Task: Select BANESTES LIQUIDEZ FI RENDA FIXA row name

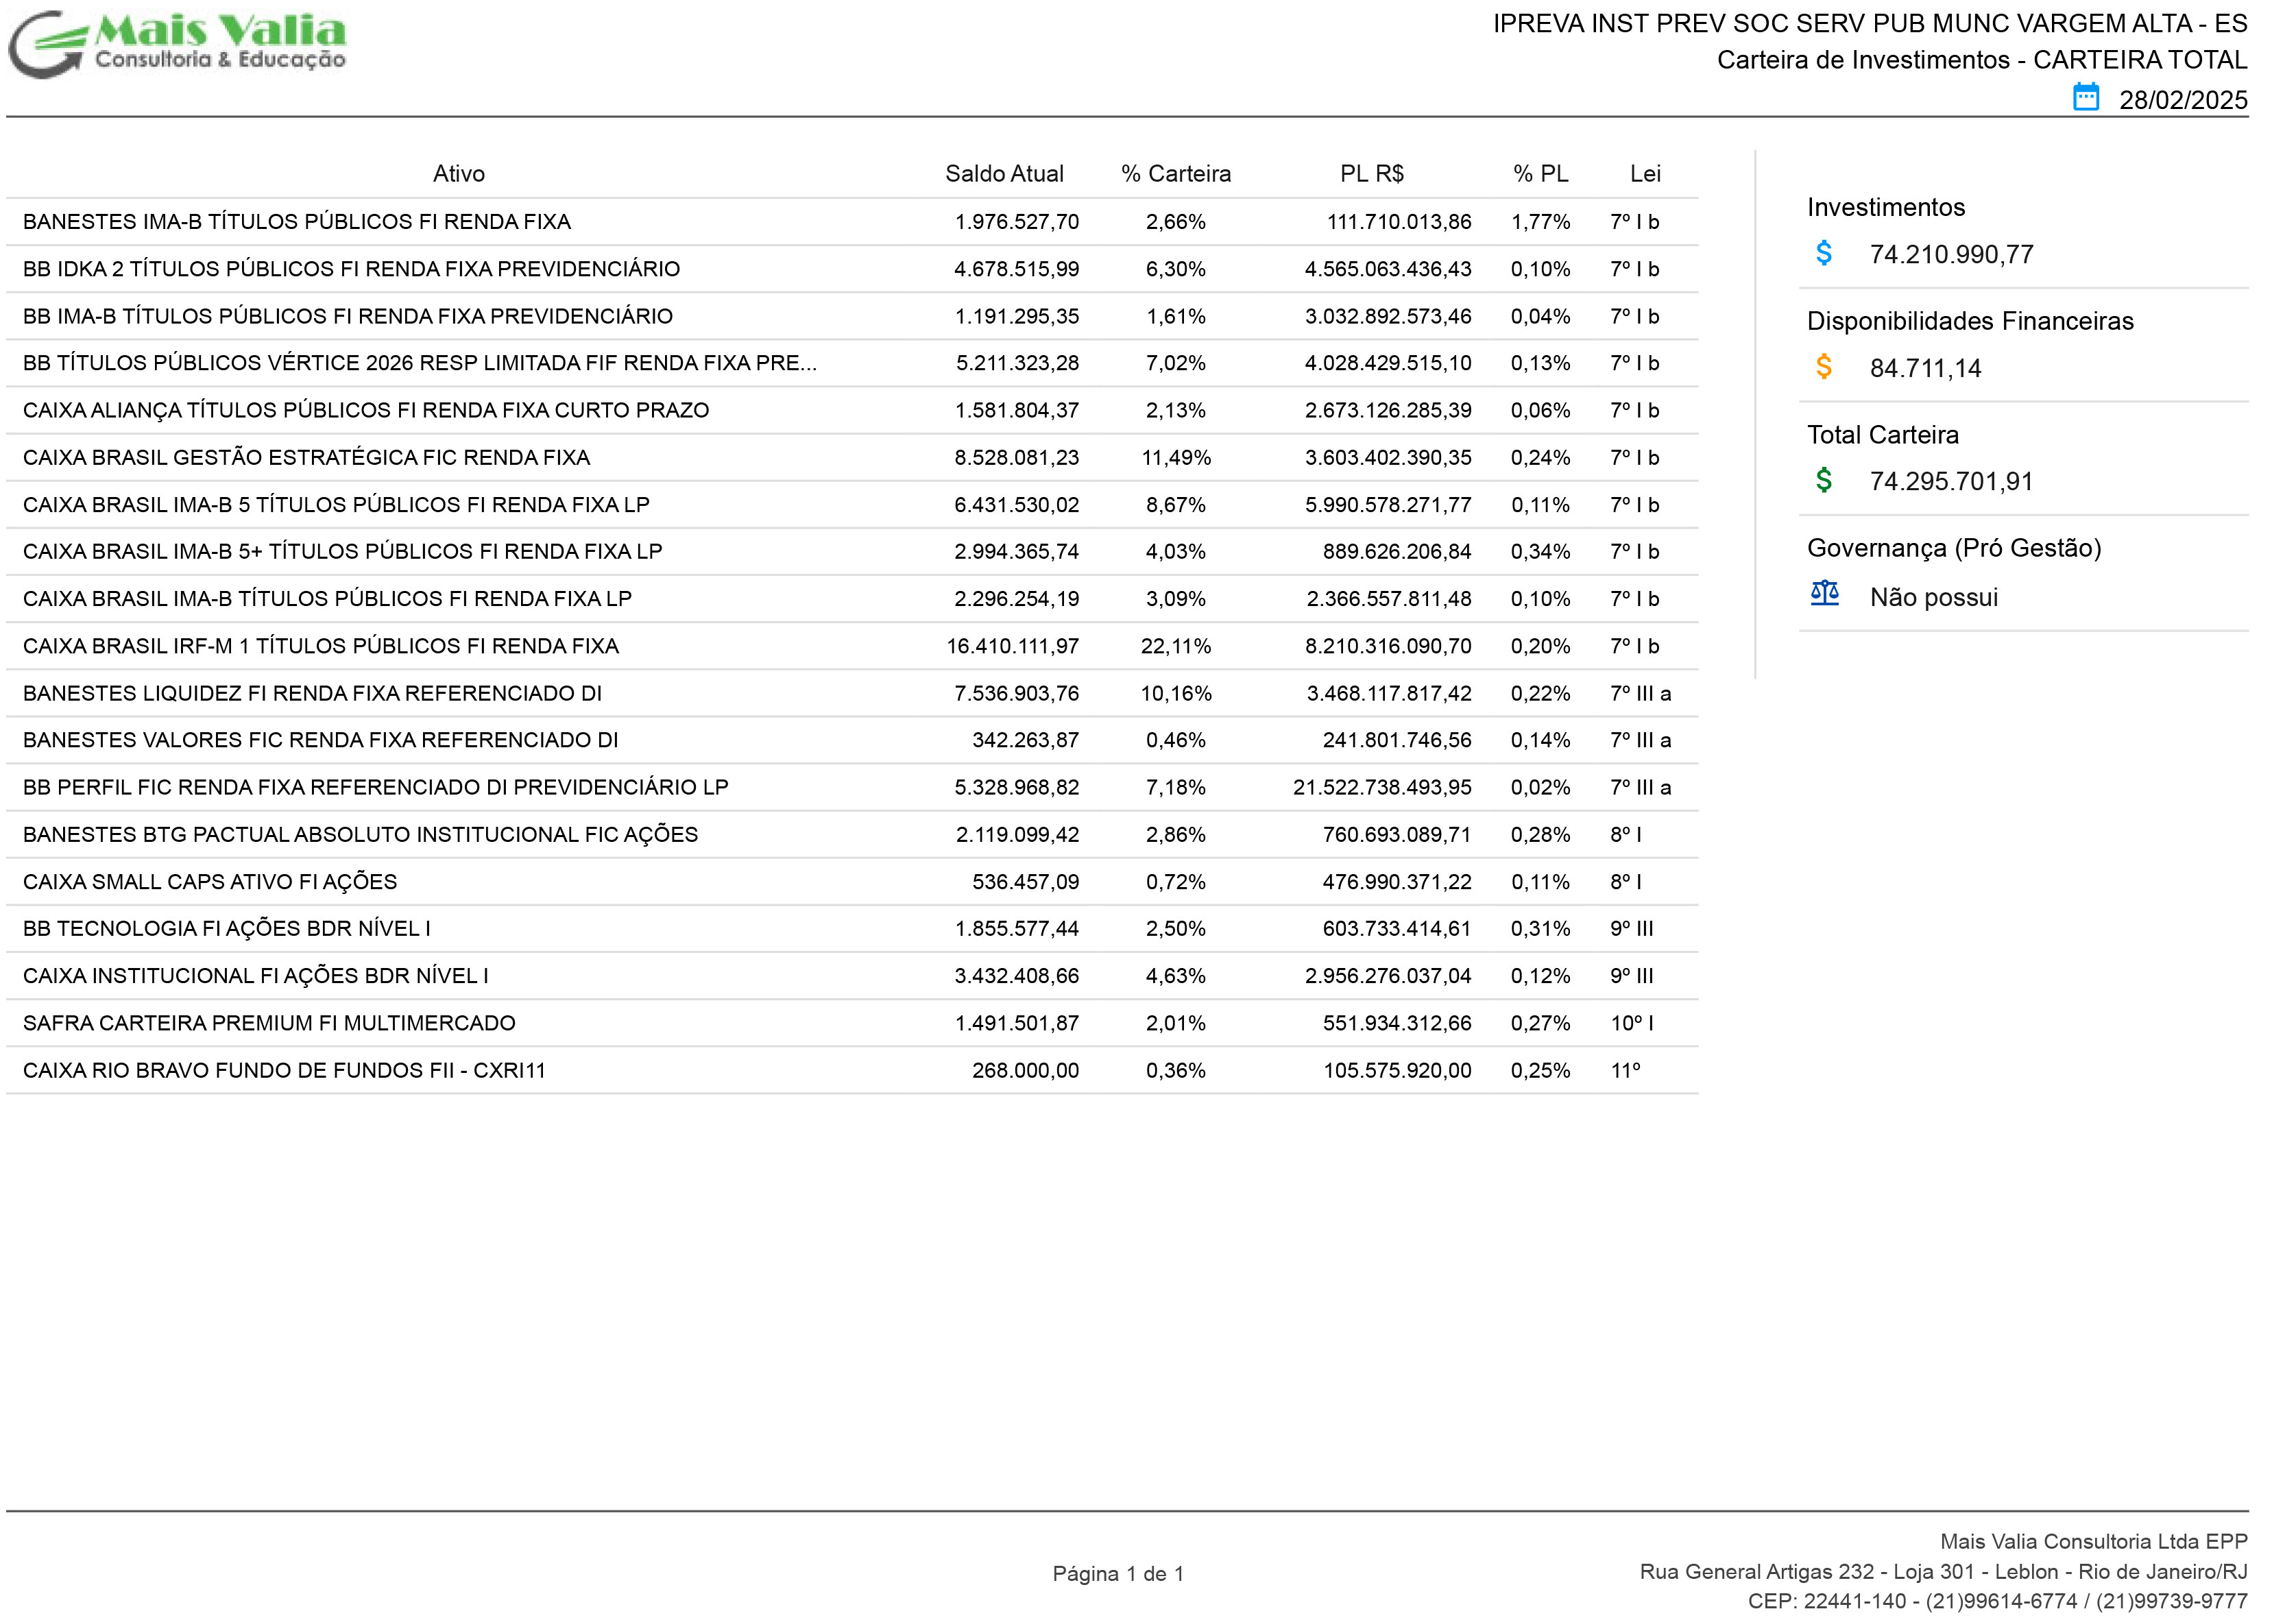Action: point(312,693)
